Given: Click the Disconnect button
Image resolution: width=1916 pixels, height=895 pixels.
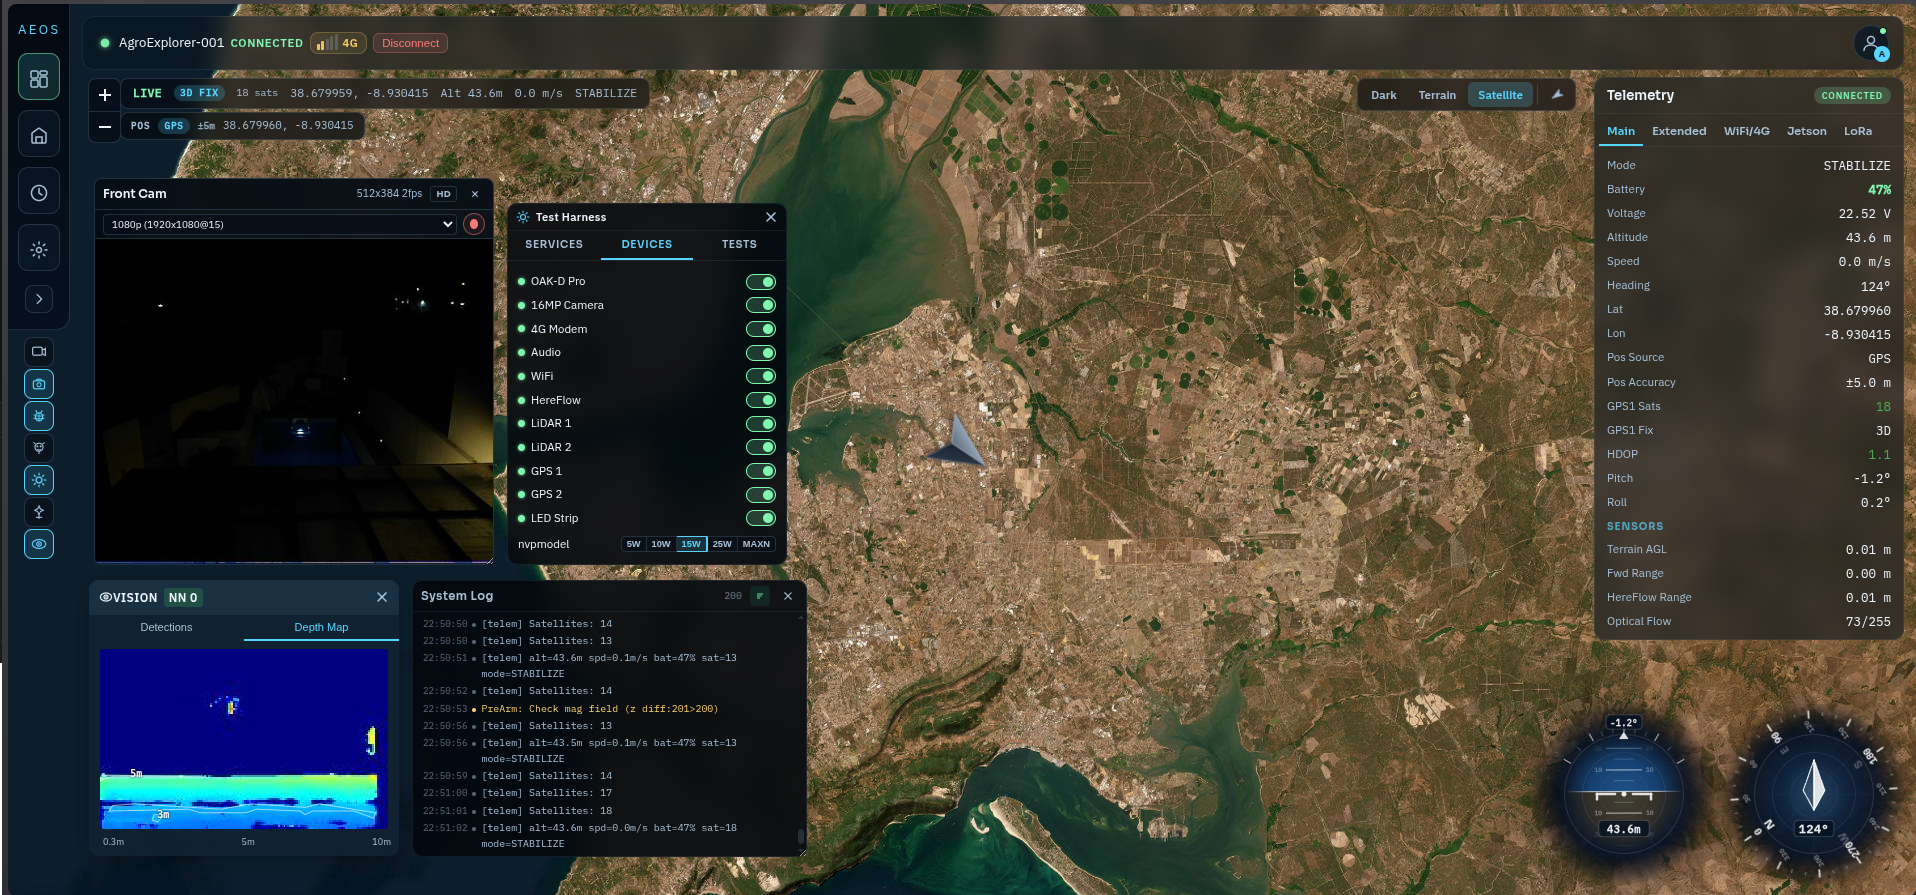Looking at the screenshot, I should [x=410, y=43].
